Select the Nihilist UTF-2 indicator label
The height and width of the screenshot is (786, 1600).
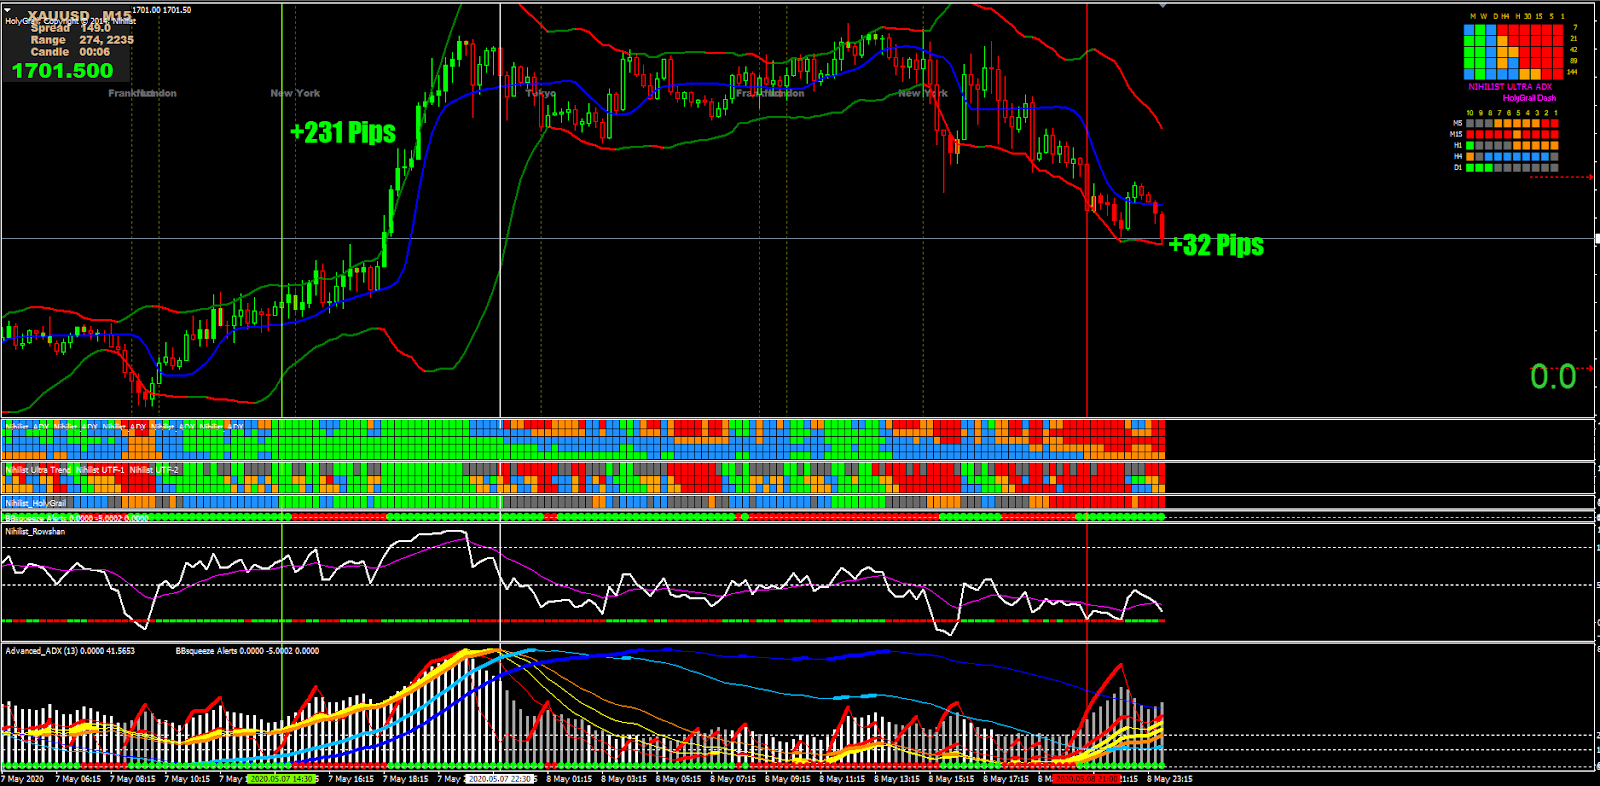coord(154,470)
